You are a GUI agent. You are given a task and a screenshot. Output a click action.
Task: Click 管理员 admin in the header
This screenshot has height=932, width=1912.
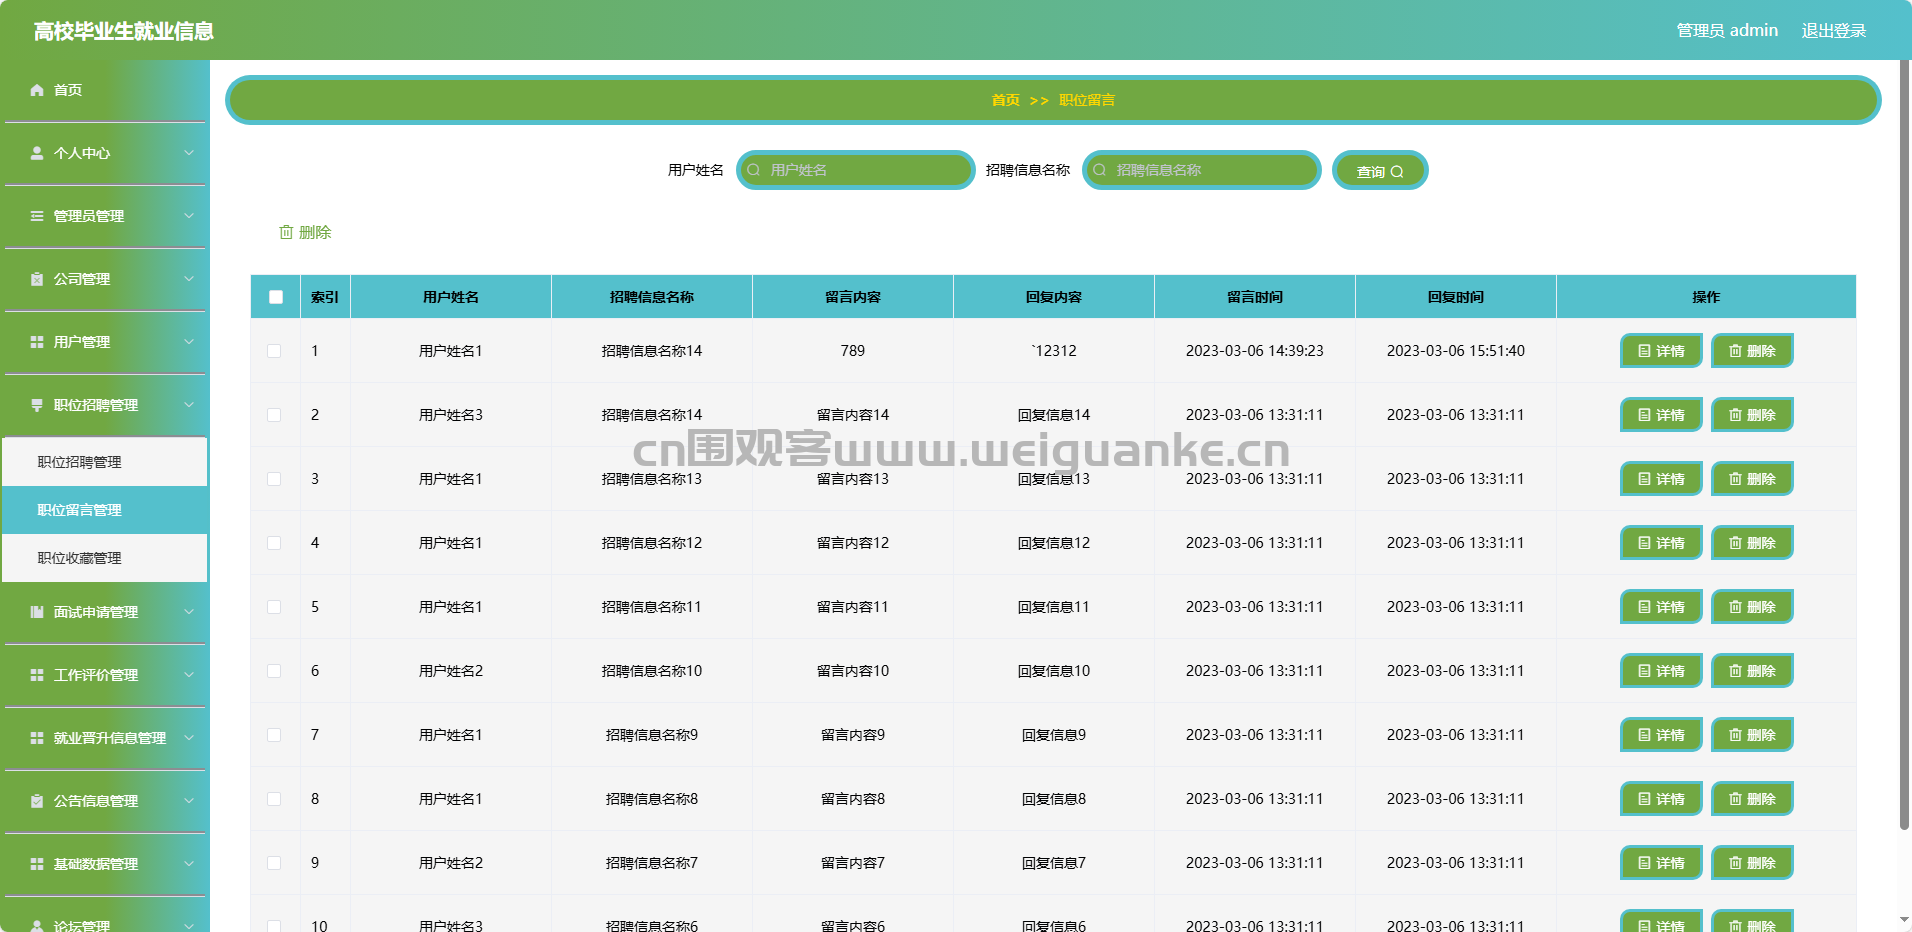(x=1727, y=31)
